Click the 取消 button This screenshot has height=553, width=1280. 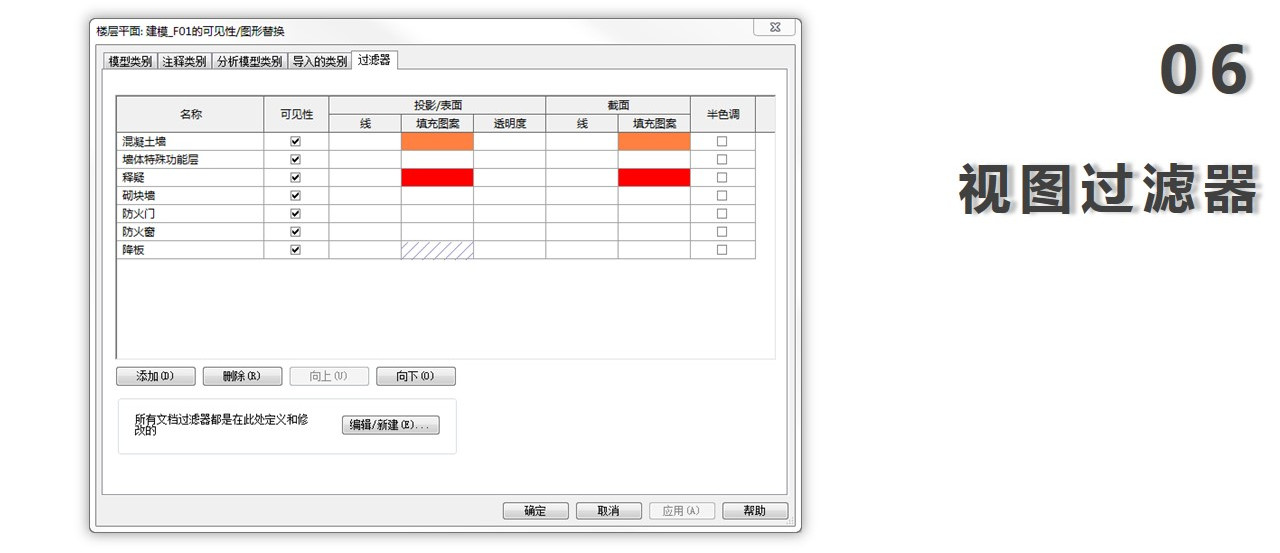(x=608, y=511)
